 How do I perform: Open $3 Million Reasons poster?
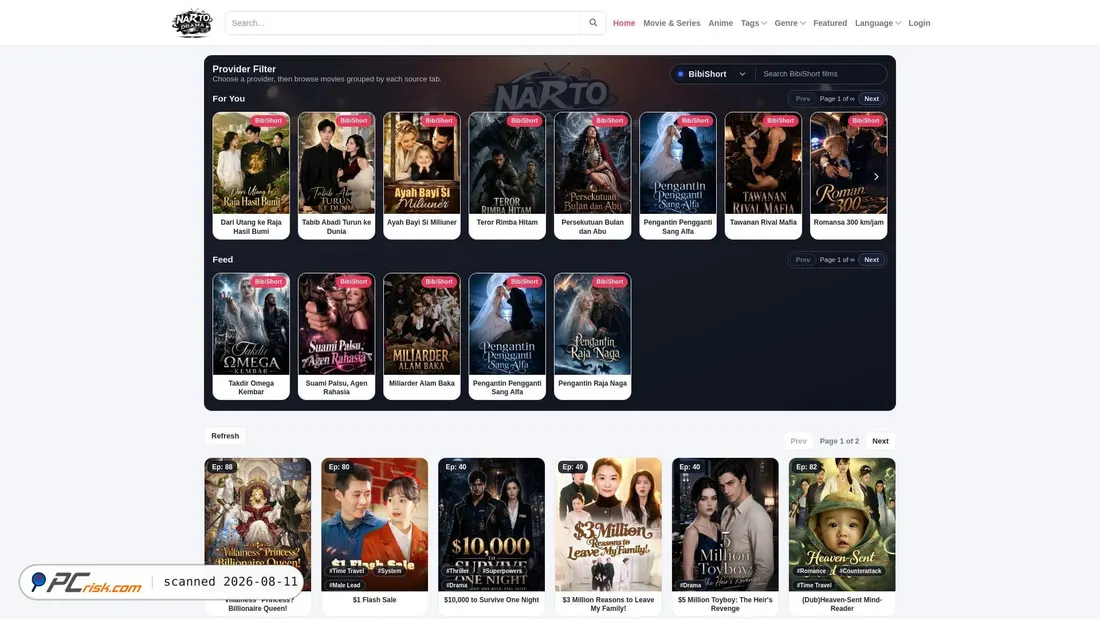click(608, 524)
